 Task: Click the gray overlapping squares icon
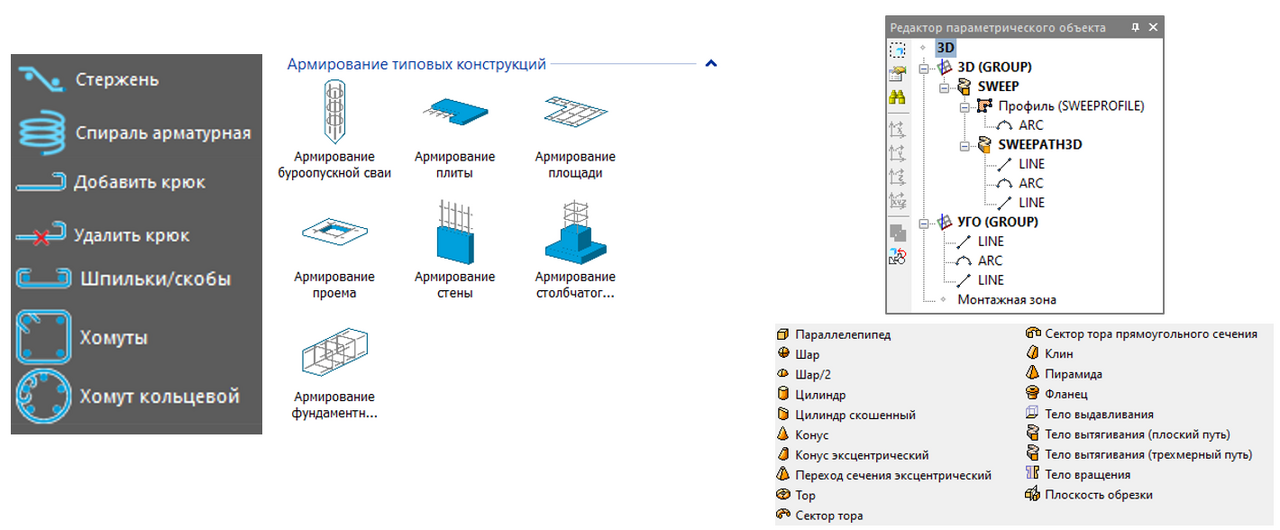click(897, 231)
